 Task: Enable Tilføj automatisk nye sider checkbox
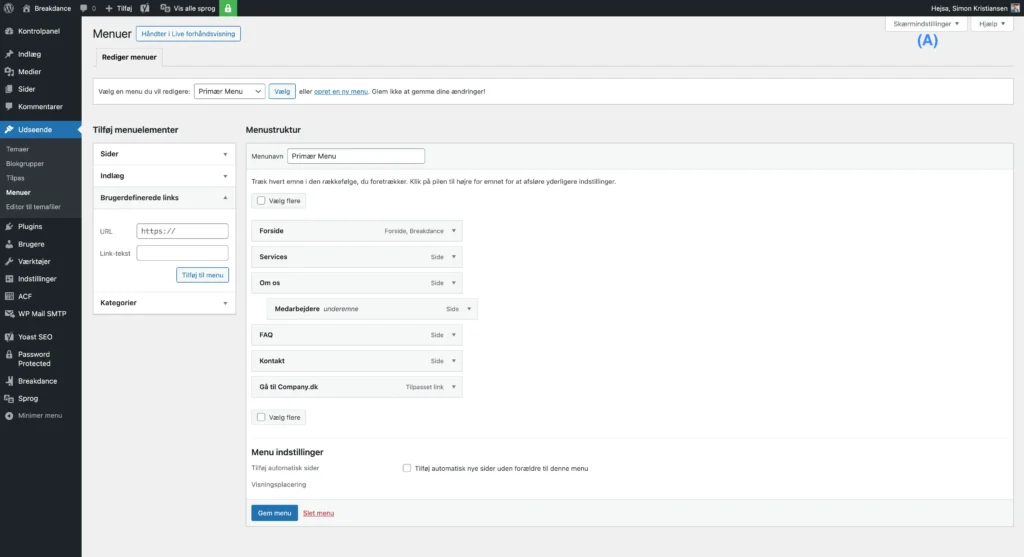coord(407,468)
